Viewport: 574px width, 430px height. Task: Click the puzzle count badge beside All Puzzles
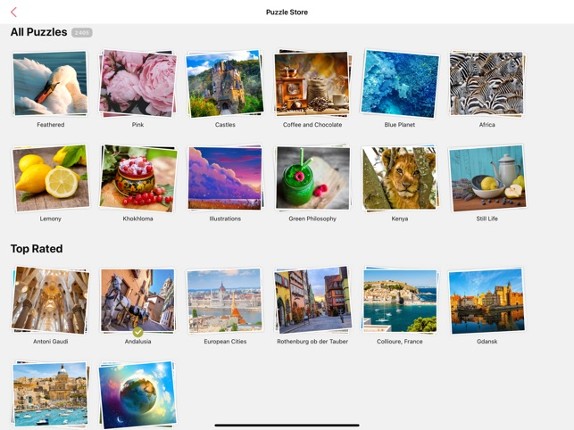pyautogui.click(x=82, y=33)
